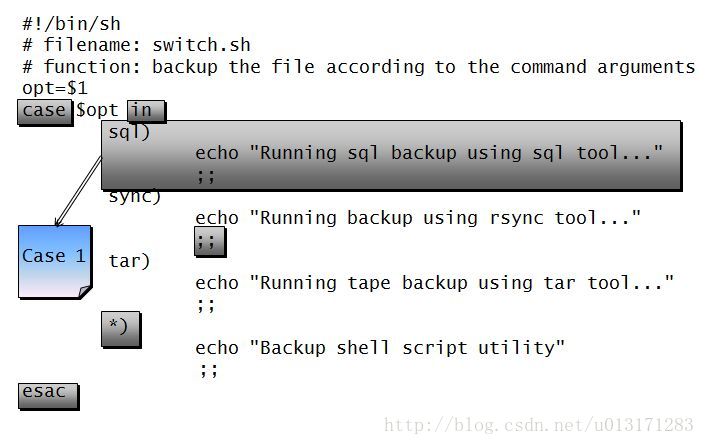Image resolution: width=705 pixels, height=445 pixels.
Task: Click the echo 'Running backup using rsync' line
Action: click(x=418, y=218)
